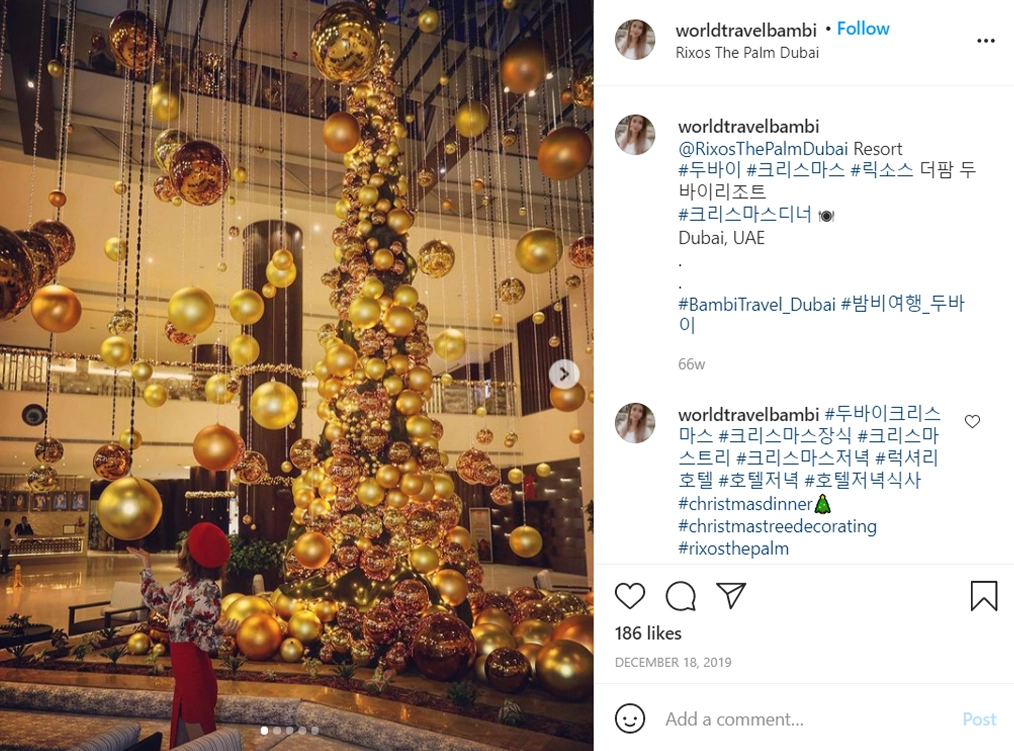Open hashtag #christmastreedecorating
This screenshot has height=751, width=1014.
click(777, 526)
